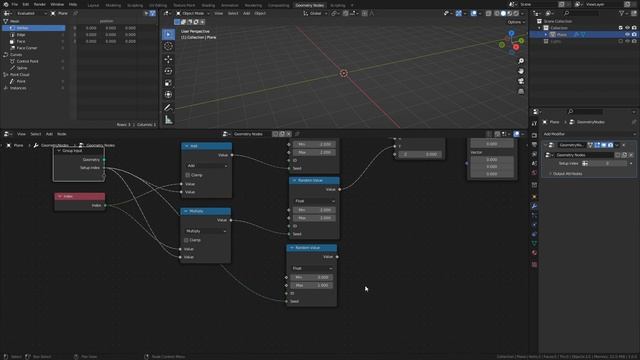The image size is (640, 360).
Task: Toggle viewport overlays button
Action: click(x=473, y=13)
